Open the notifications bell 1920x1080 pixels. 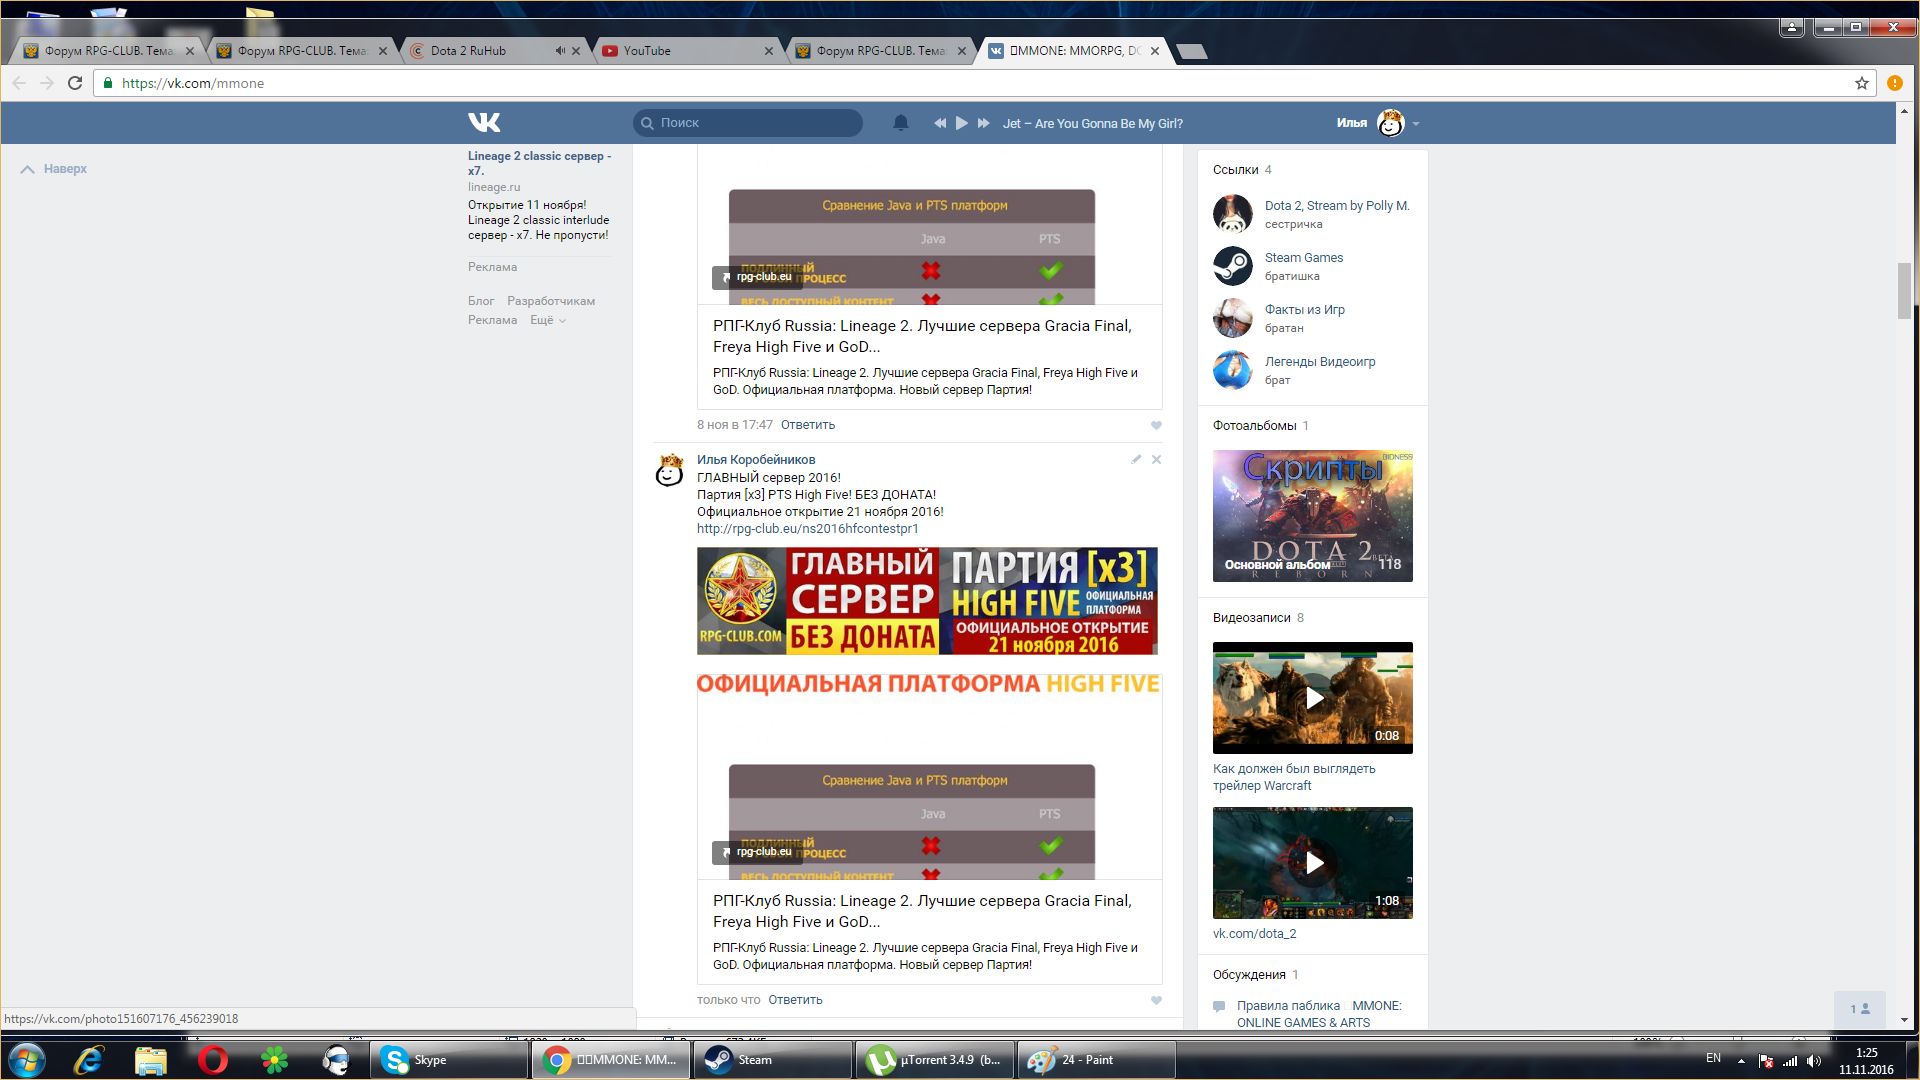(900, 123)
